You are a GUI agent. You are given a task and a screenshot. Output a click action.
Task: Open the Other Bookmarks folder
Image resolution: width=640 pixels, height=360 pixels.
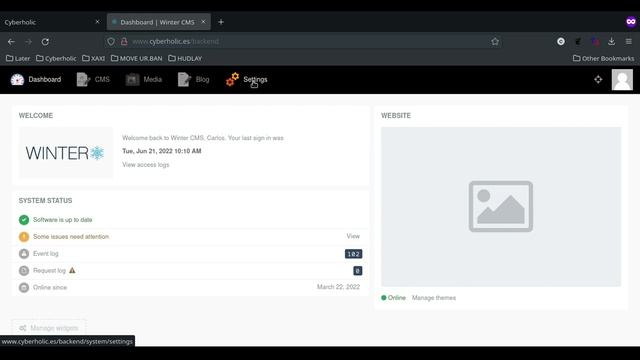coord(603,58)
